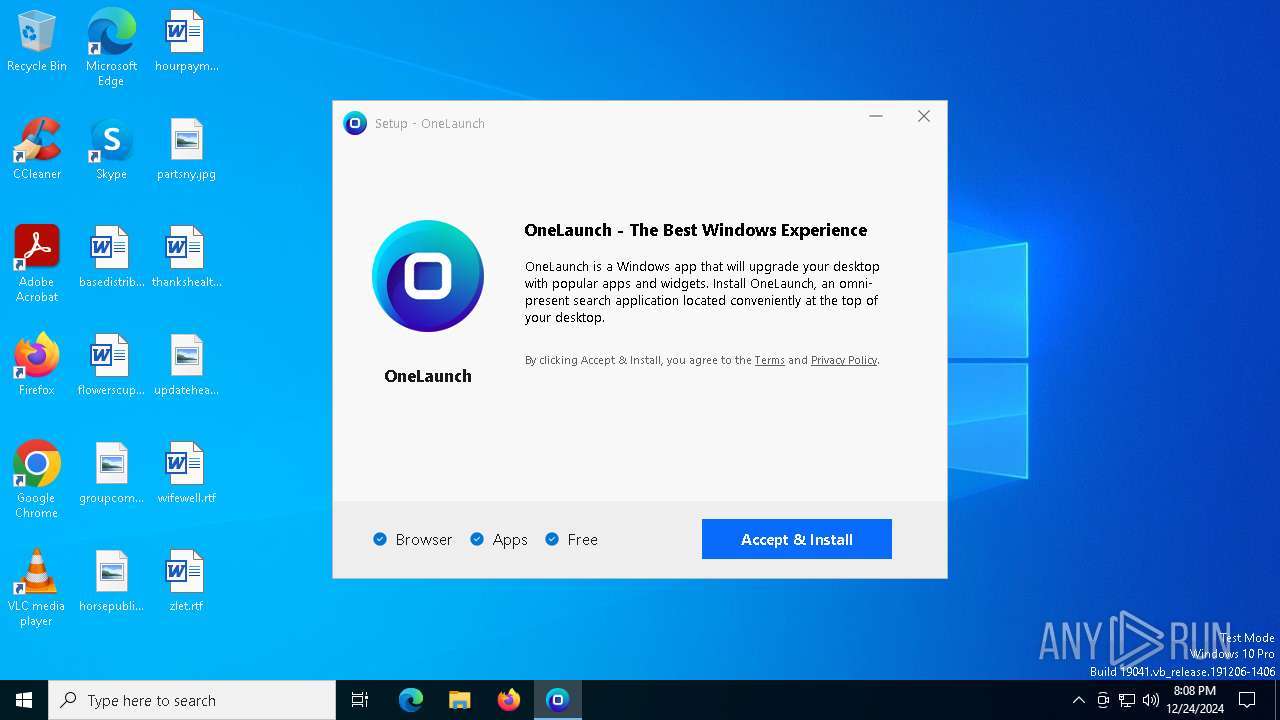Image resolution: width=1280 pixels, height=720 pixels.
Task: Show hidden system tray icons
Action: (x=1078, y=700)
